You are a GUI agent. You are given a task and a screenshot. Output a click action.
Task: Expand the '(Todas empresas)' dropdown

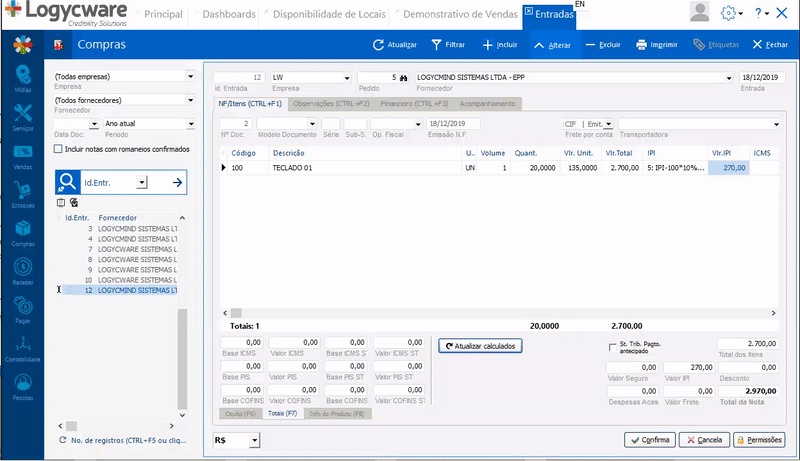[x=190, y=76]
